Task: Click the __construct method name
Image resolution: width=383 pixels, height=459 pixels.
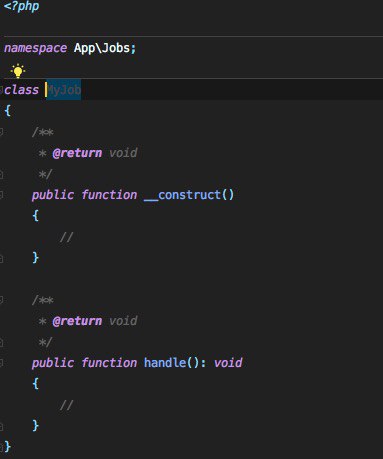Action: [182, 195]
